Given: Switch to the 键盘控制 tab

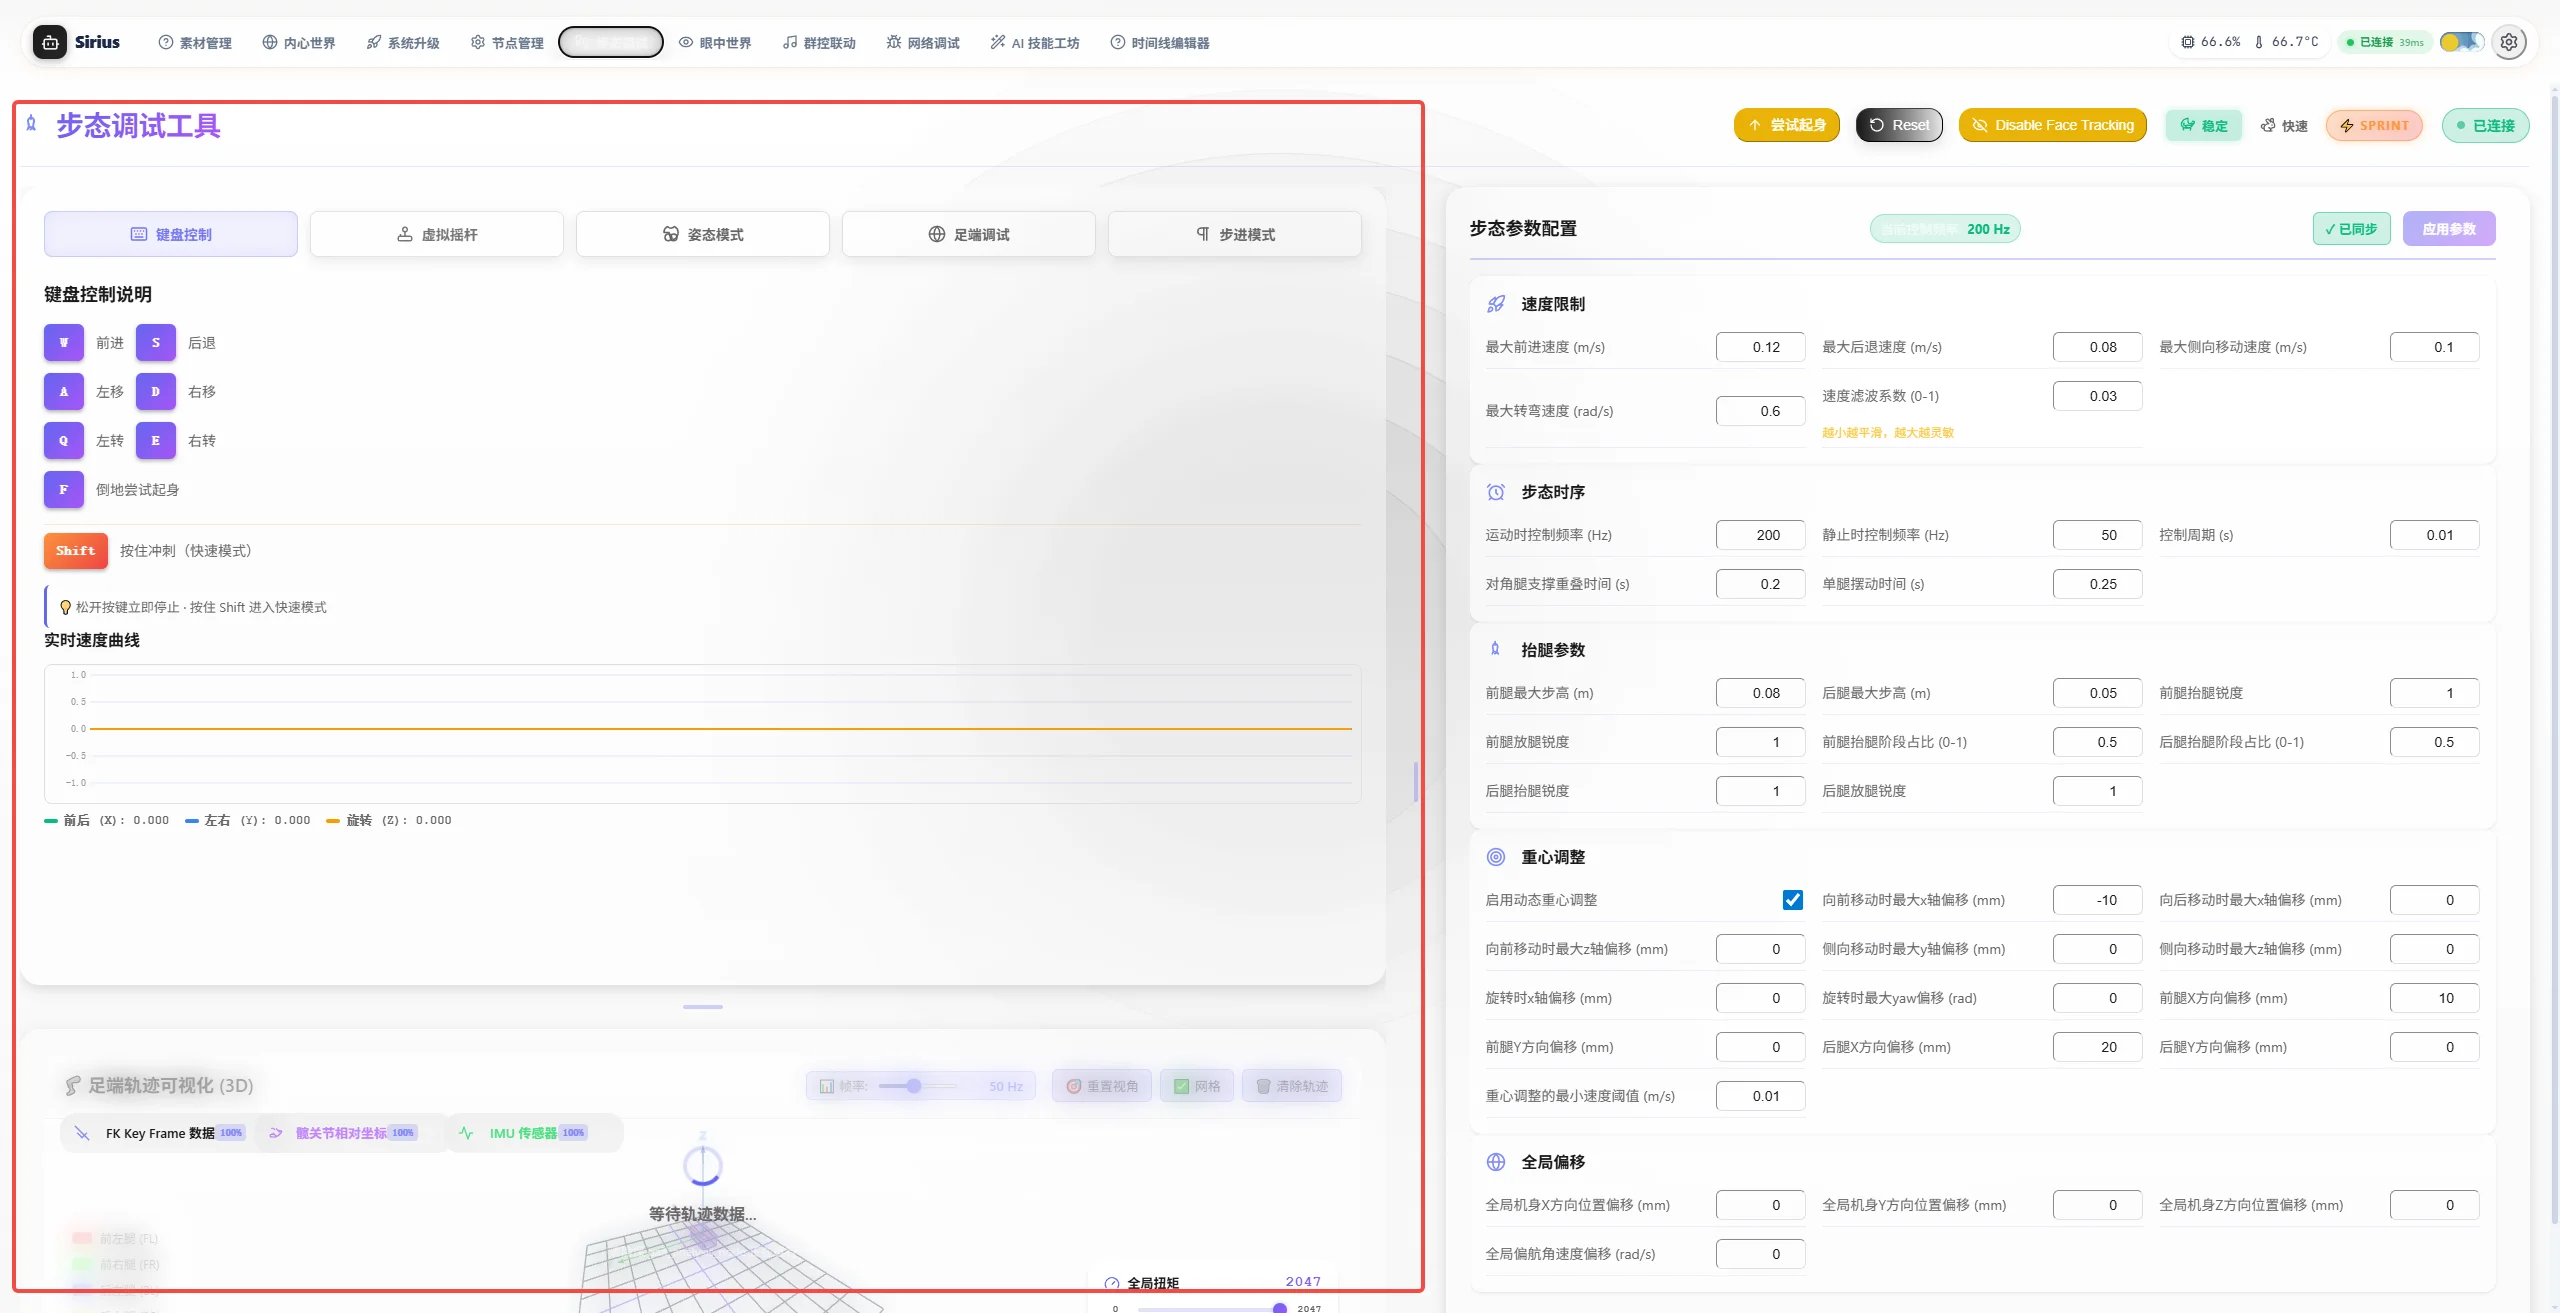Looking at the screenshot, I should 171,234.
